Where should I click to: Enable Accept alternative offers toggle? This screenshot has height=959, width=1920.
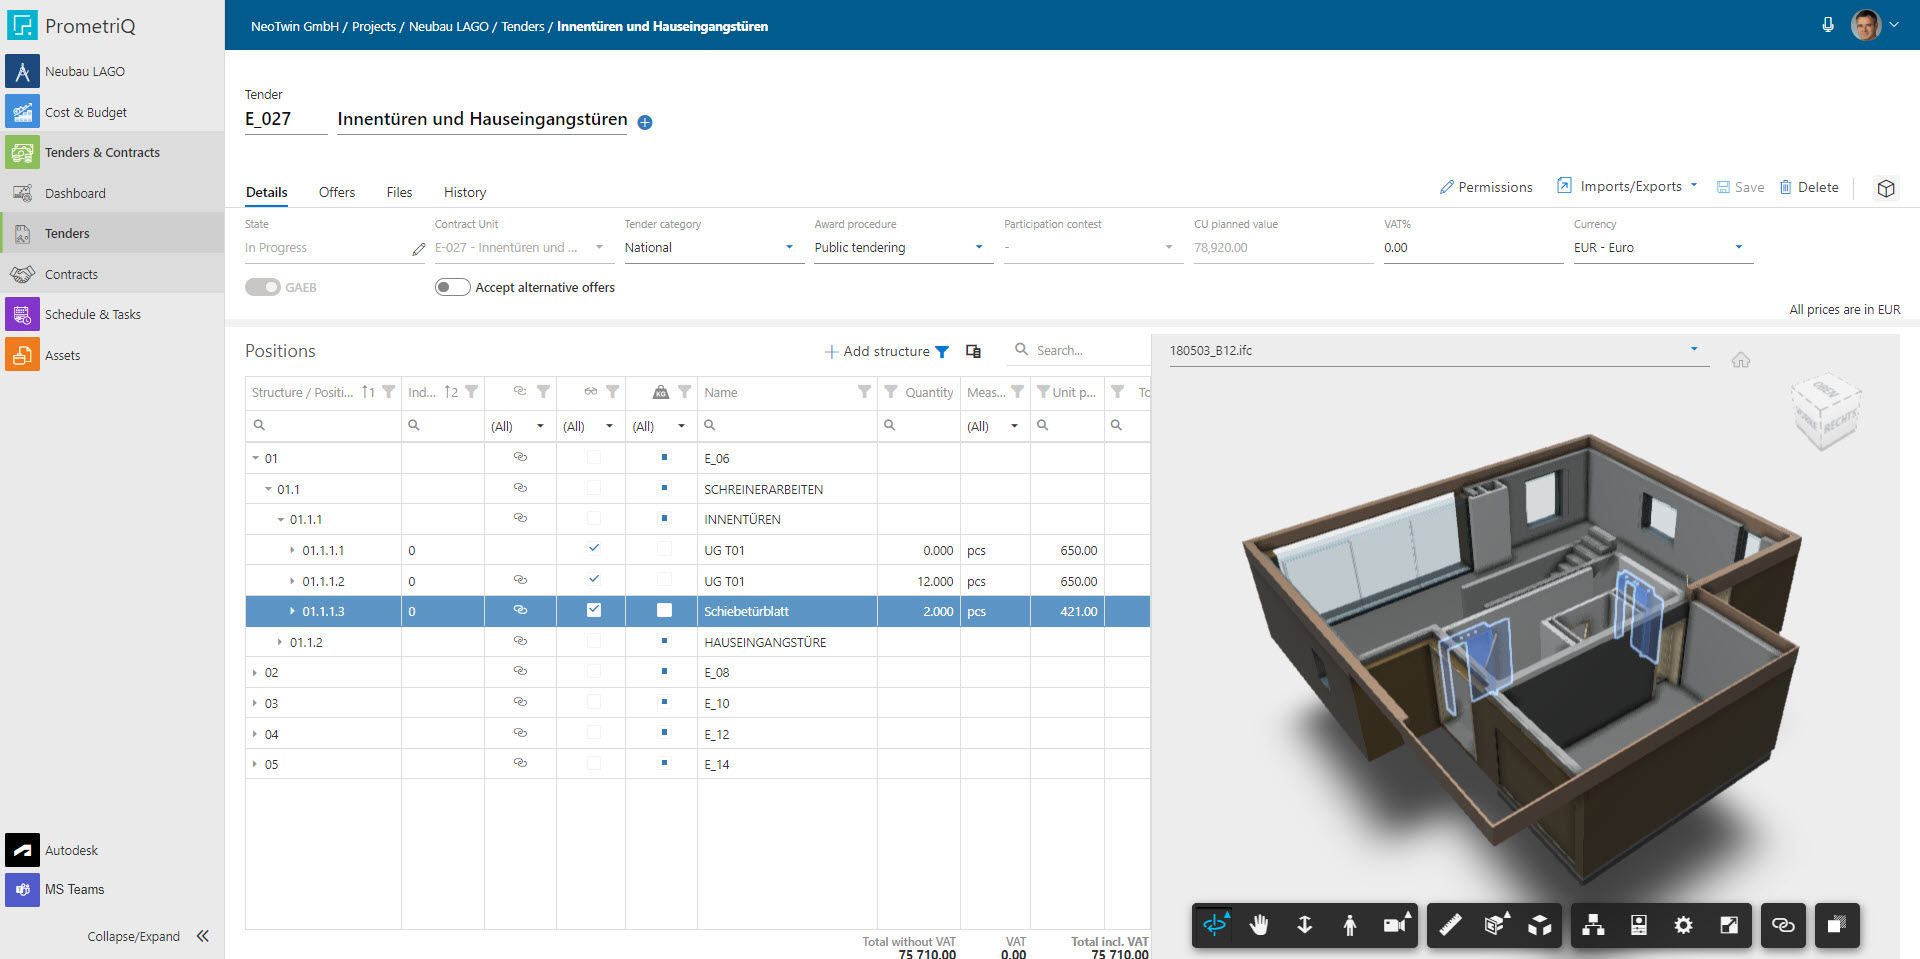click(452, 287)
